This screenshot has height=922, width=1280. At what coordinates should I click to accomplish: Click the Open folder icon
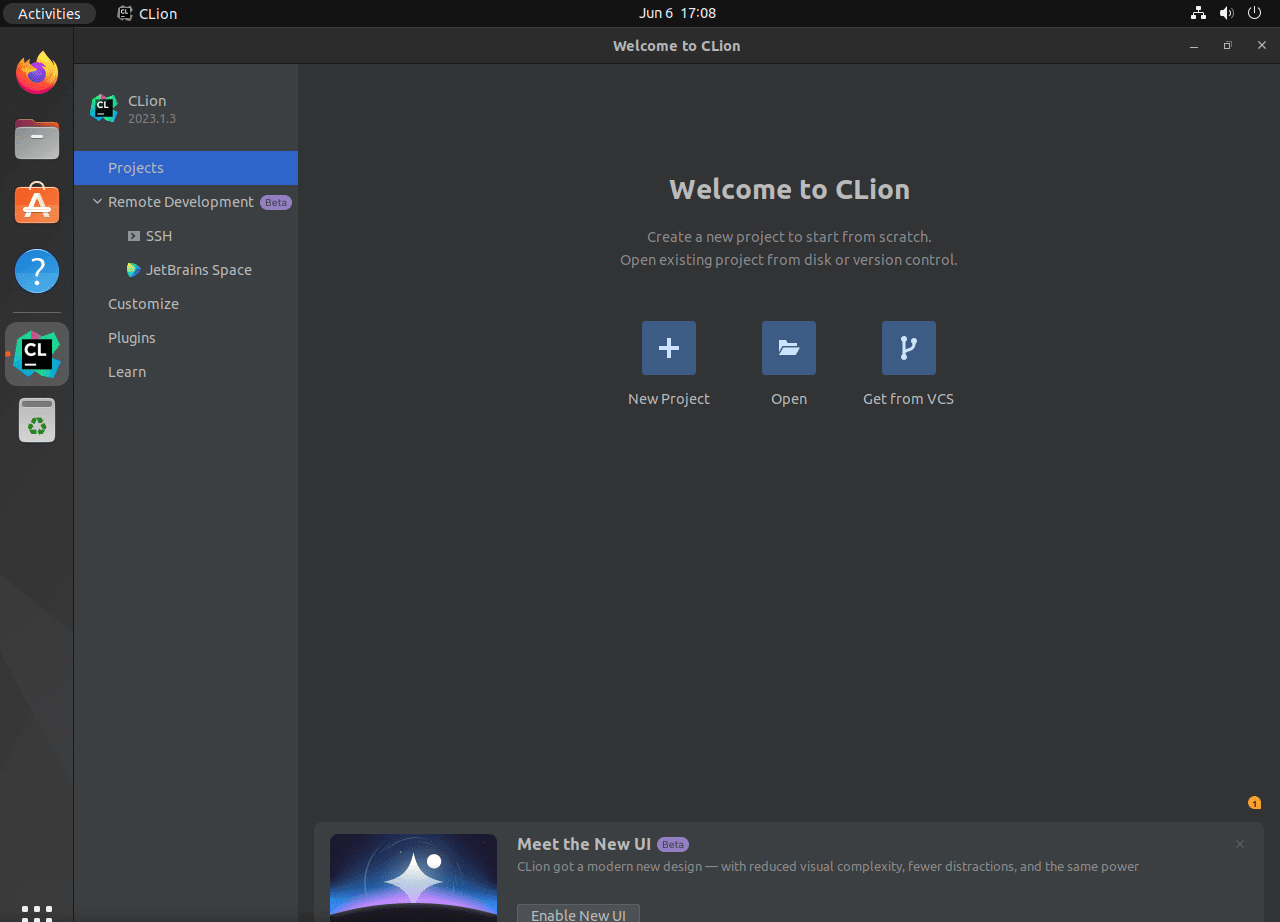(x=788, y=348)
